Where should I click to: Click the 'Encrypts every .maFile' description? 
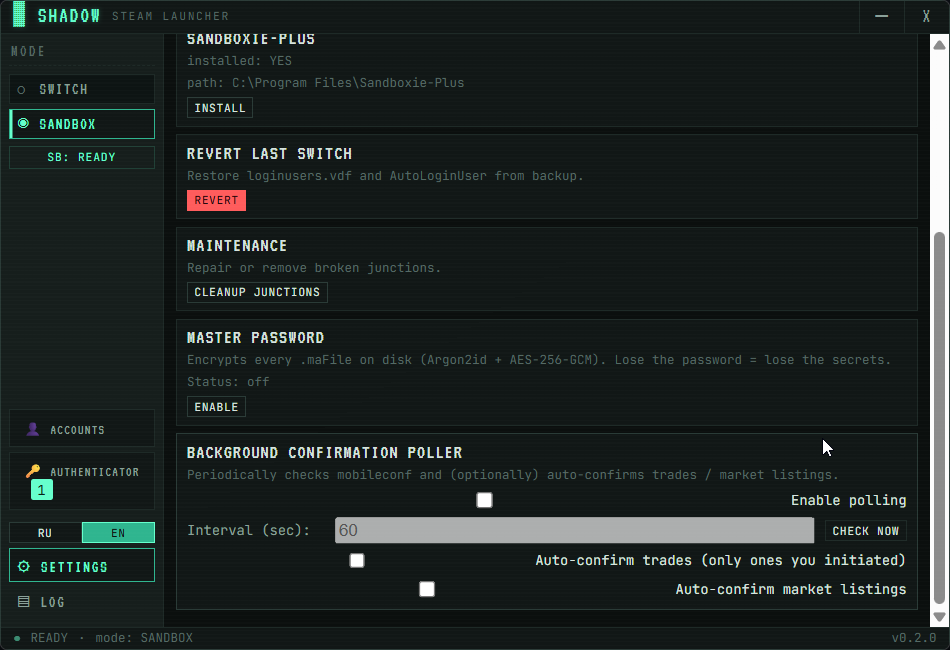[539, 360]
